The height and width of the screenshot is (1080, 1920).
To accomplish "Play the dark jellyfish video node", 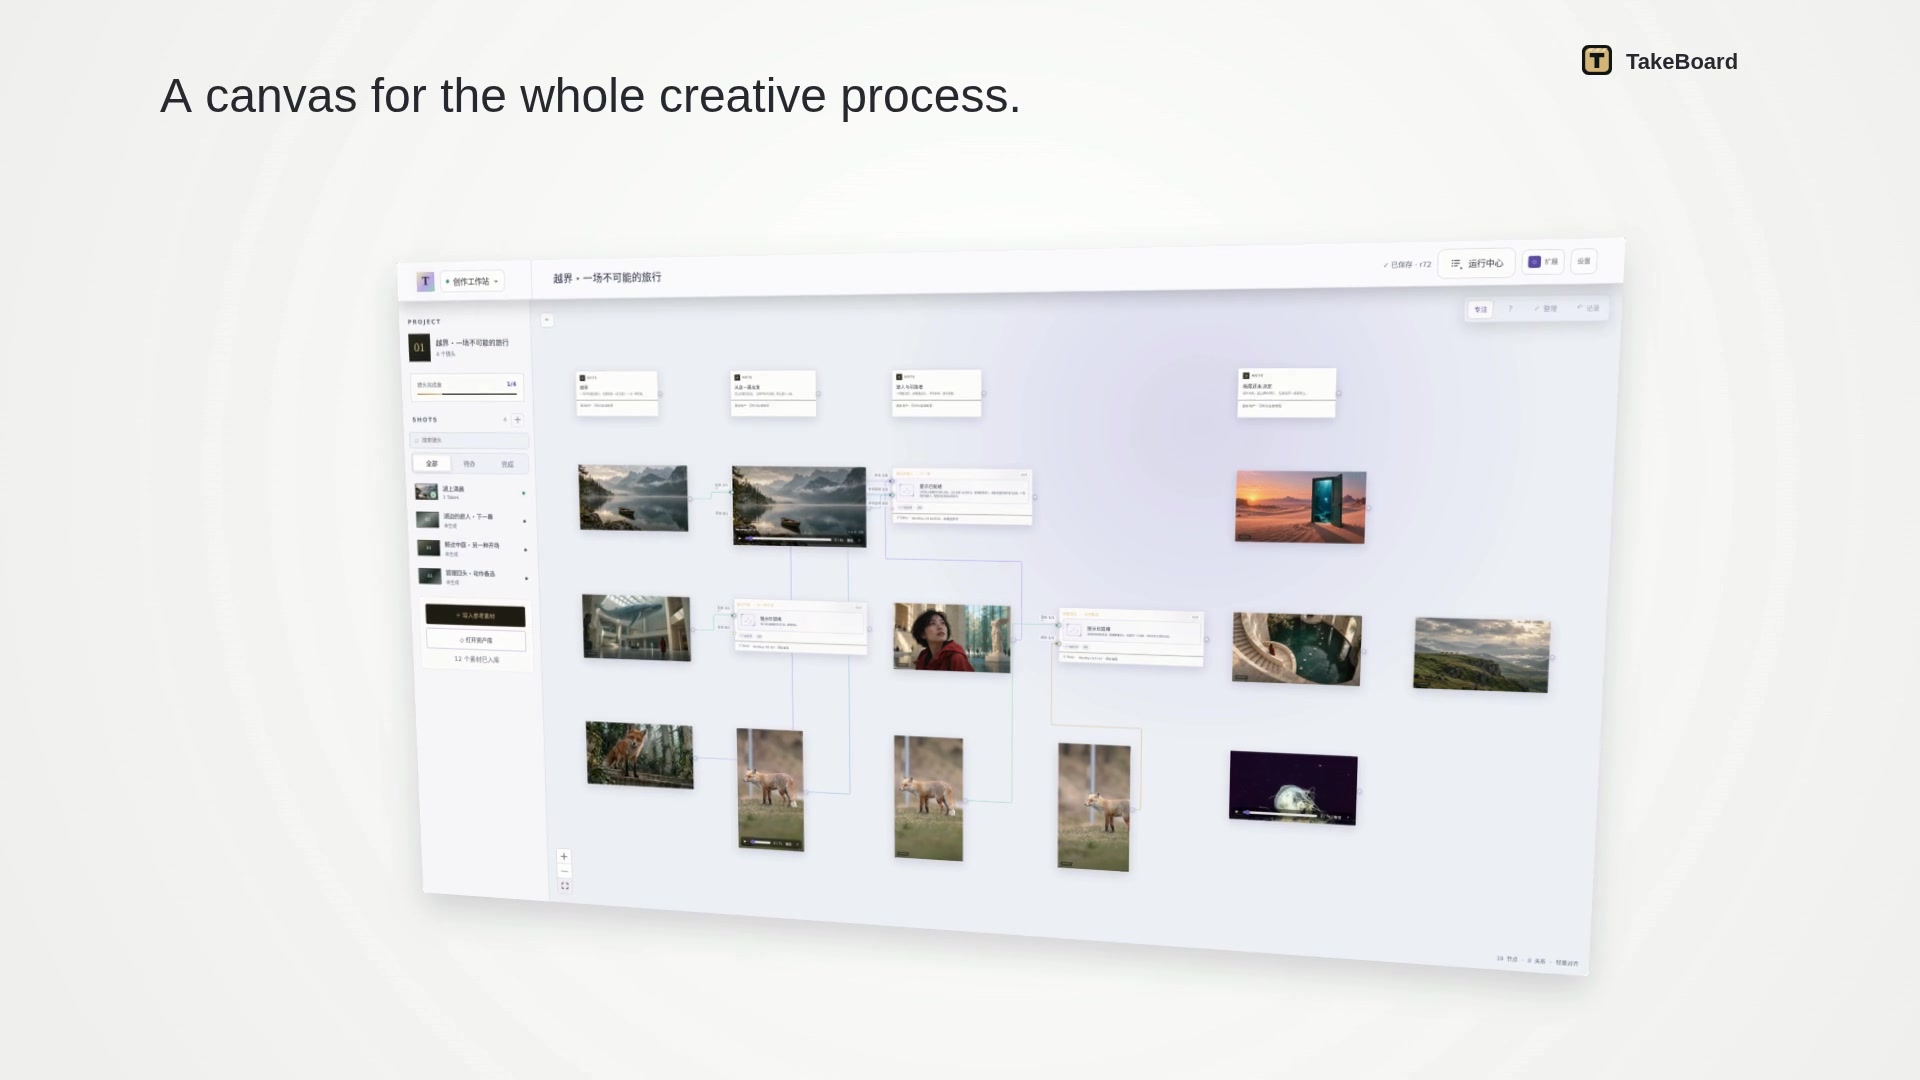I will [x=1238, y=812].
